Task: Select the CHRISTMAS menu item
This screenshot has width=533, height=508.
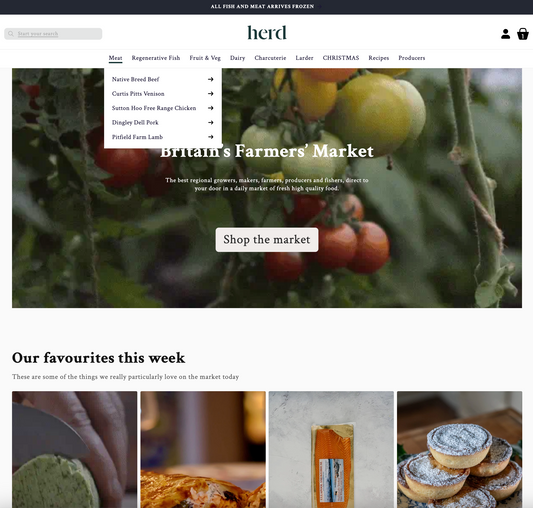Action: tap(341, 58)
